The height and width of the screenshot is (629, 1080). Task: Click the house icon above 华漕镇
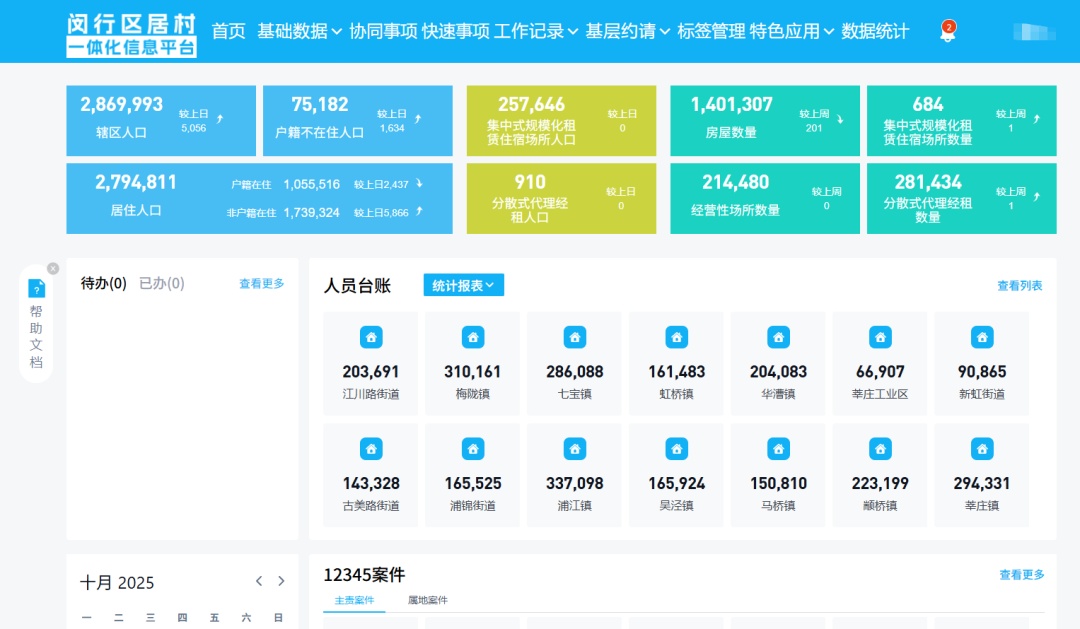coord(778,337)
